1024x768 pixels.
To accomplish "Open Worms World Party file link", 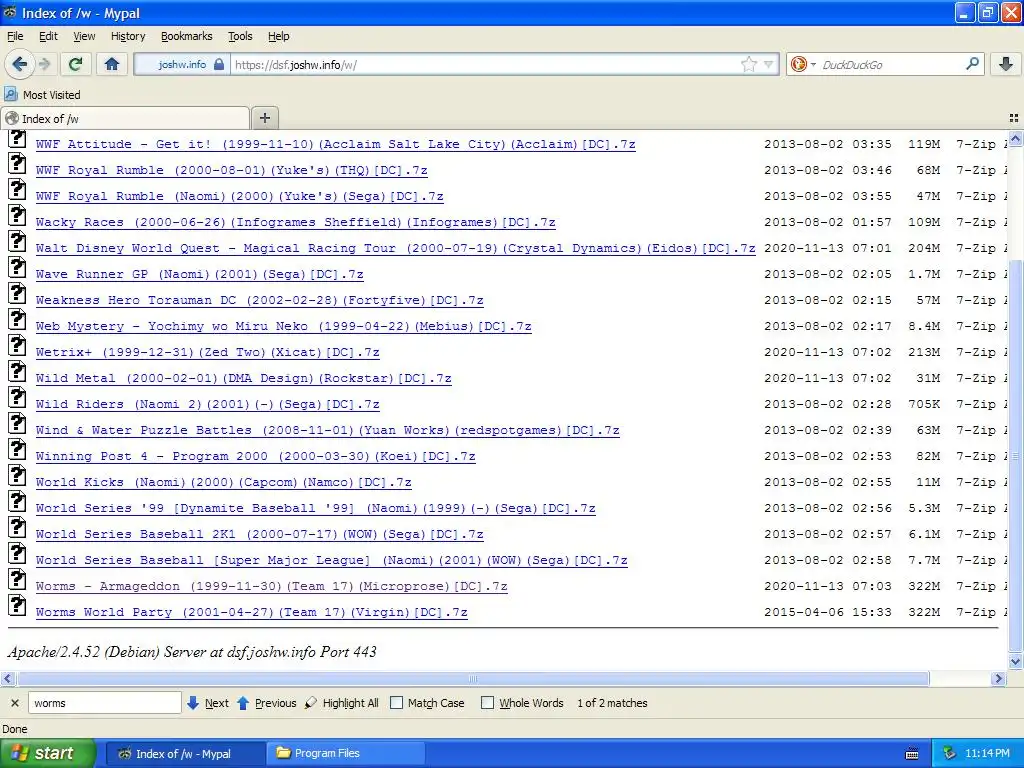I will coord(251,613).
